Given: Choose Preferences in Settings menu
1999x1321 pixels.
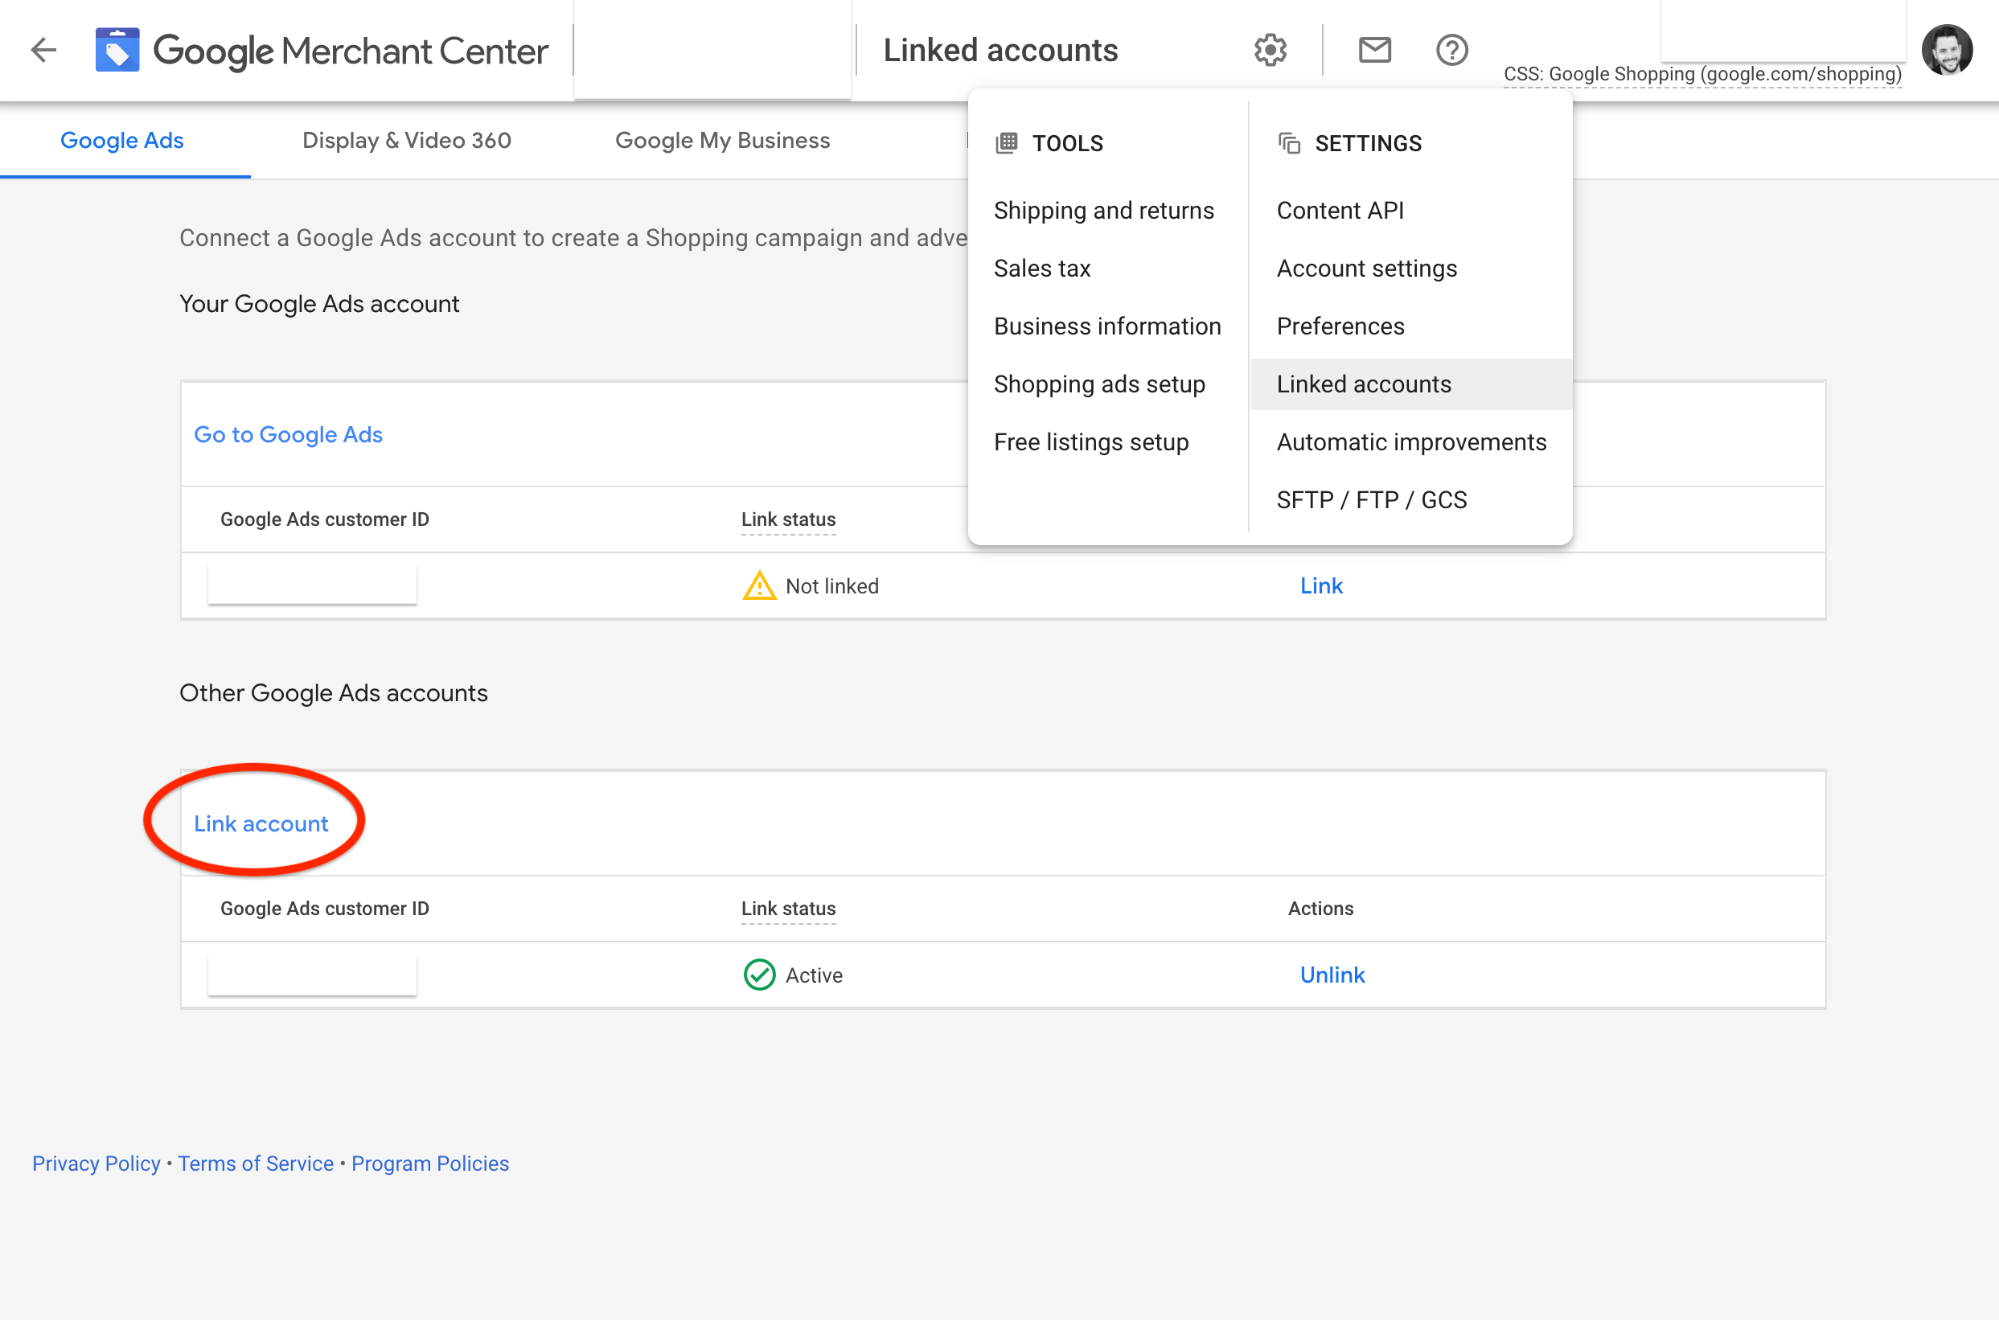Looking at the screenshot, I should (1340, 326).
